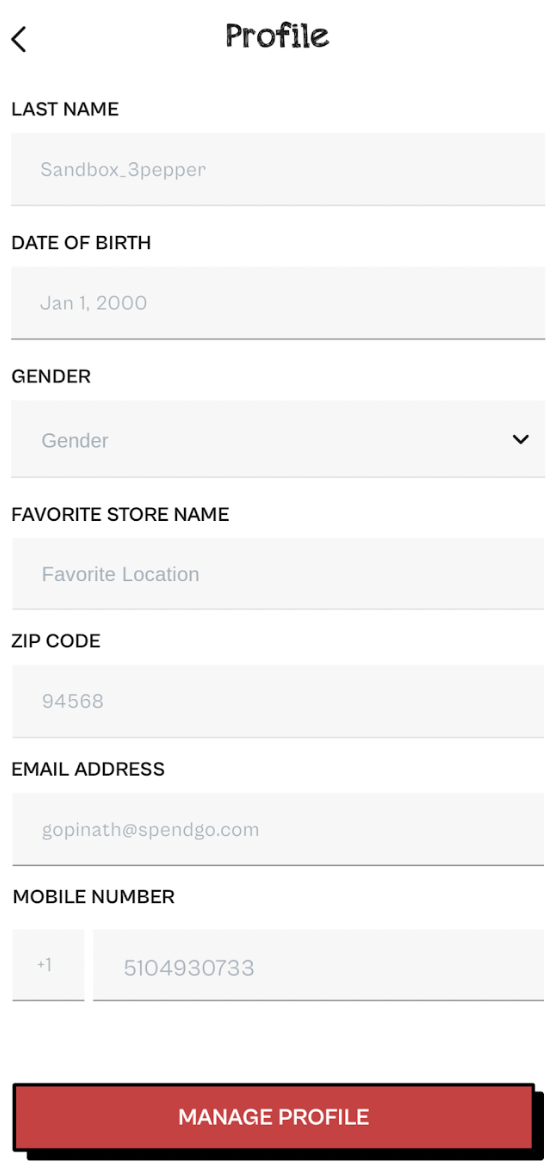Click the DATE OF BIRTH label
Screen dimensions: 560x1170
[x=81, y=243]
